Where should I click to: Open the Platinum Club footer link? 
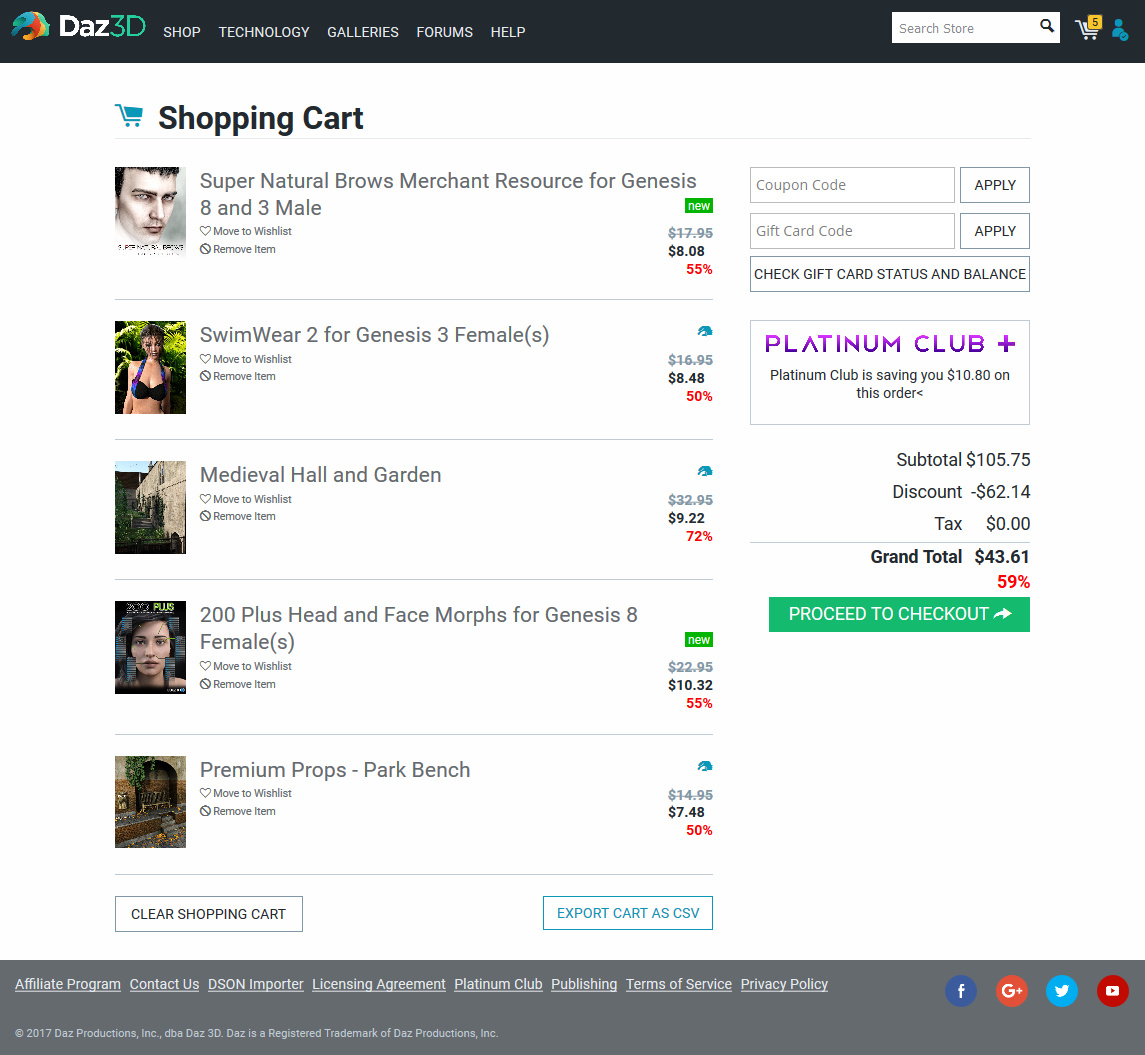pyautogui.click(x=498, y=984)
